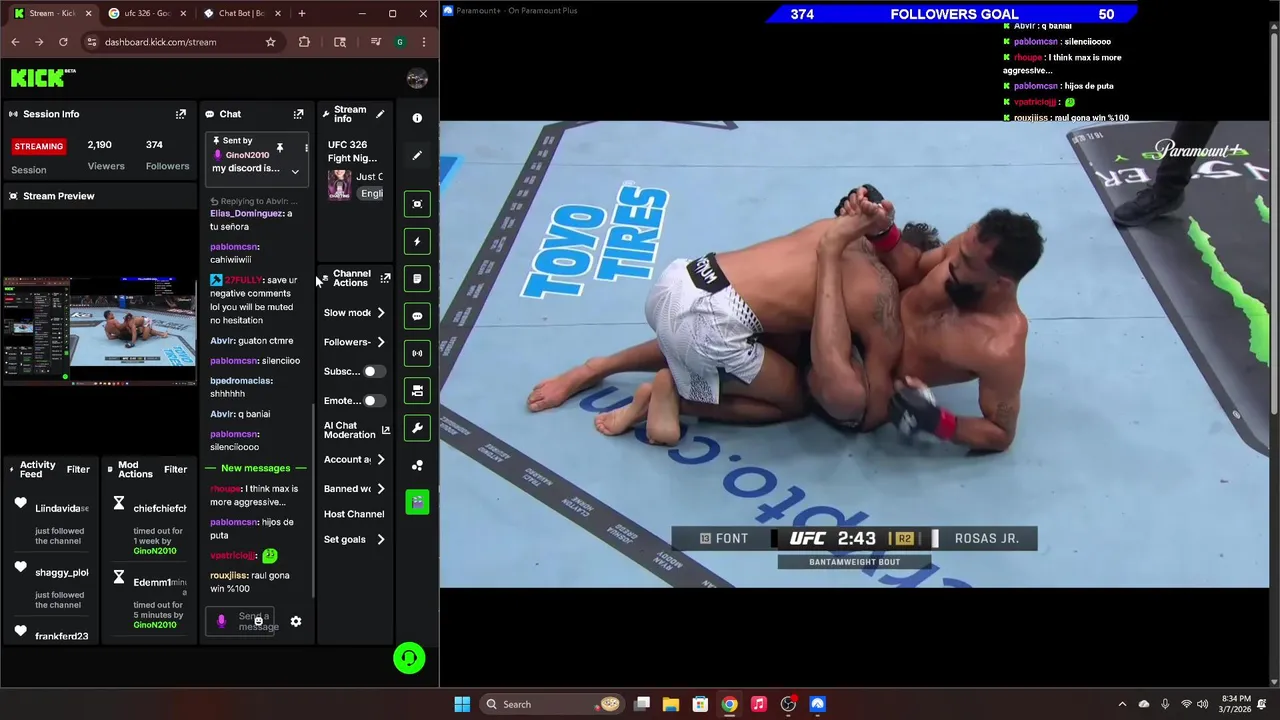
Task: Toggle the broadcast signal widget icon in sidebar
Action: (417, 353)
